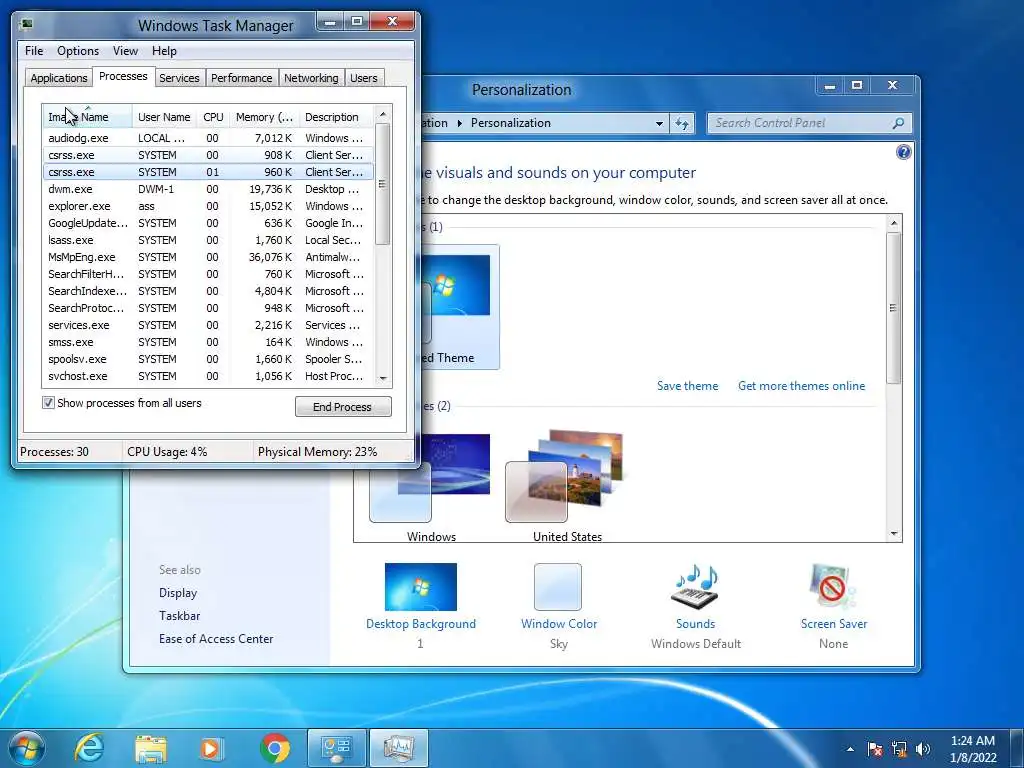The height and width of the screenshot is (768, 1024).
Task: Launch Windows Media Player from taskbar
Action: pyautogui.click(x=211, y=748)
